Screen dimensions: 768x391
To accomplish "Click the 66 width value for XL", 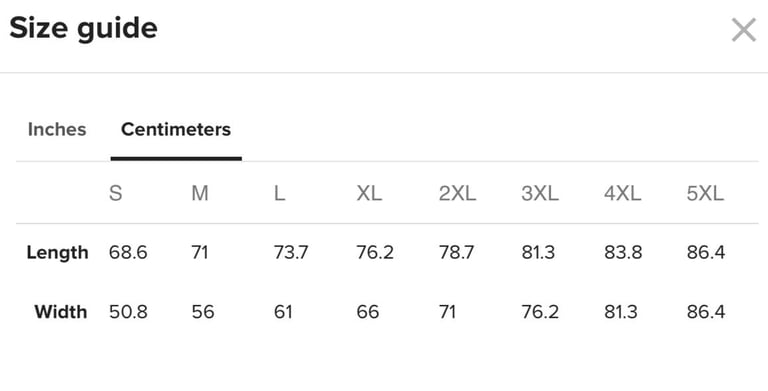I will 368,312.
